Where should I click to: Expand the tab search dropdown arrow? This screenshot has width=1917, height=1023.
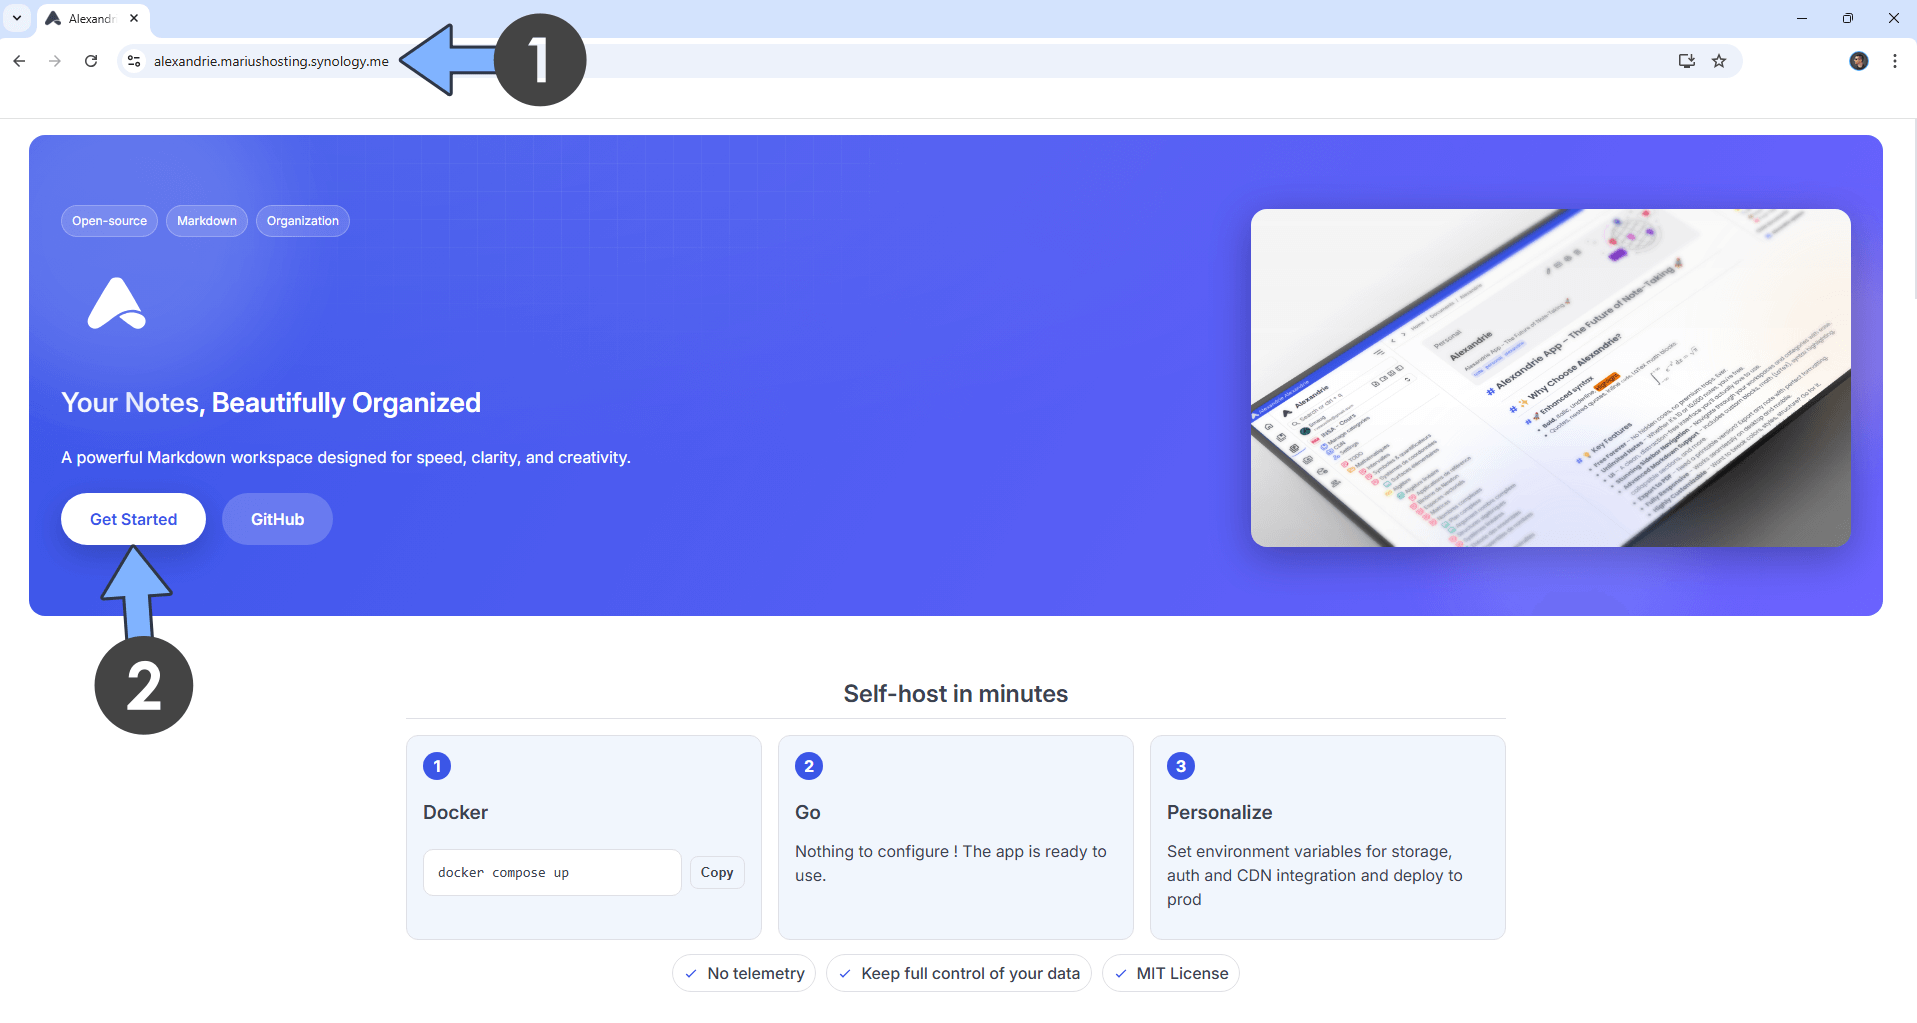(17, 18)
